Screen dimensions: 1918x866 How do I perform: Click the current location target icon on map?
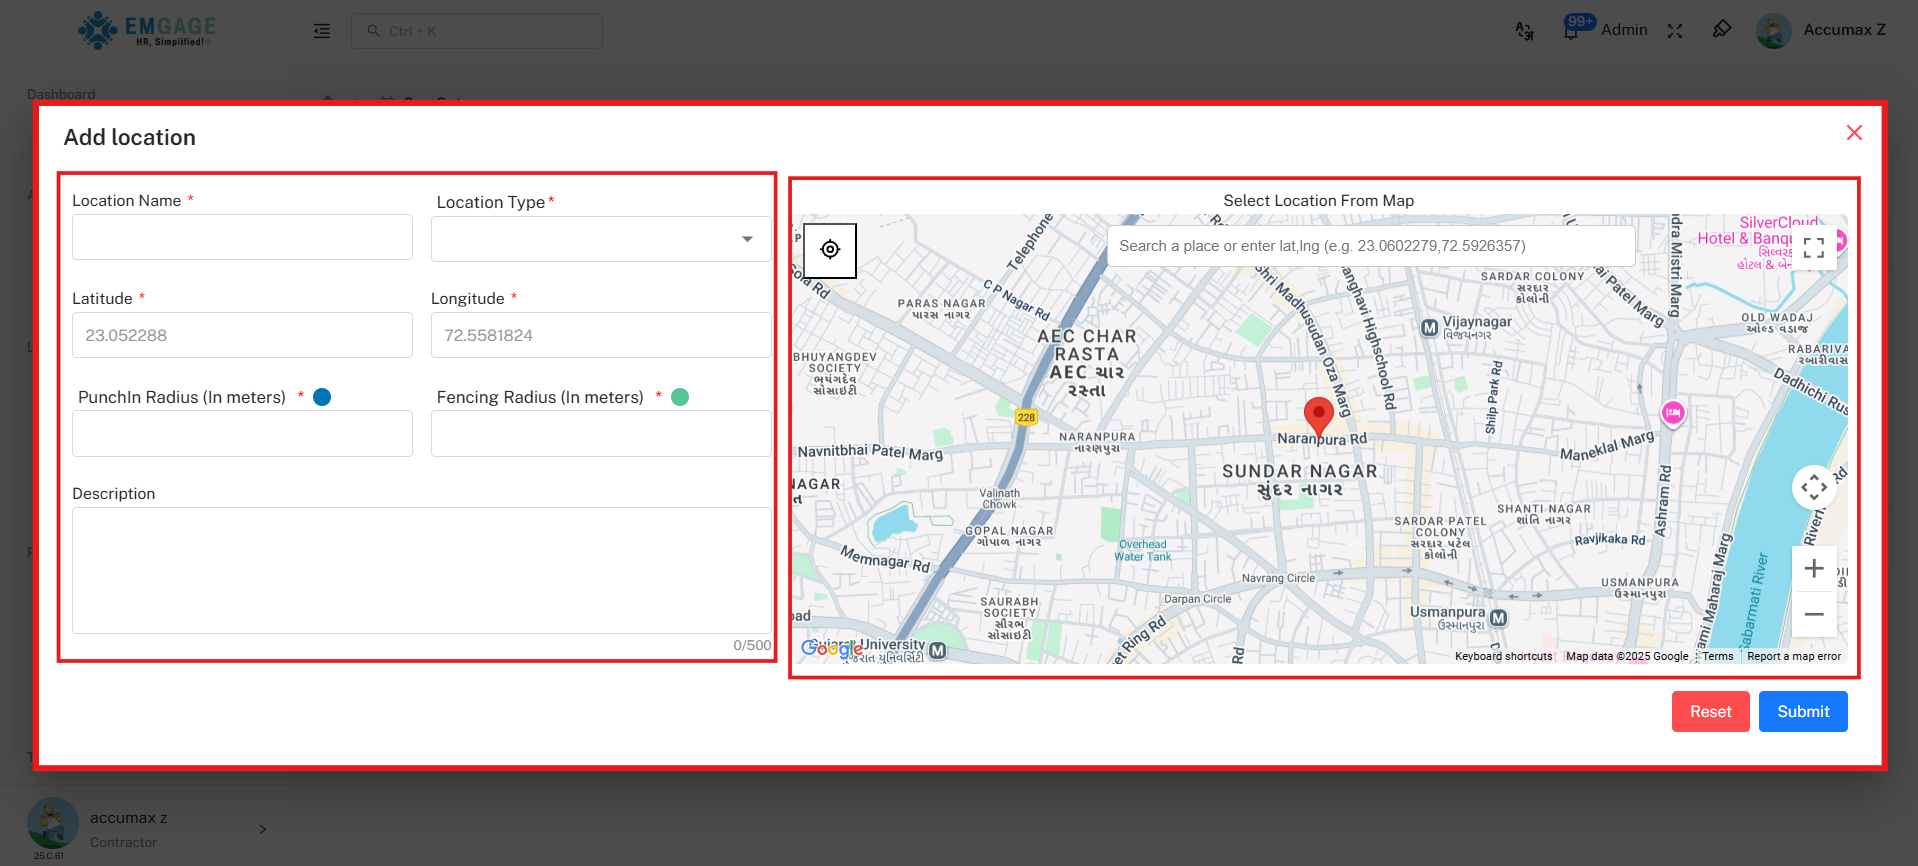830,250
